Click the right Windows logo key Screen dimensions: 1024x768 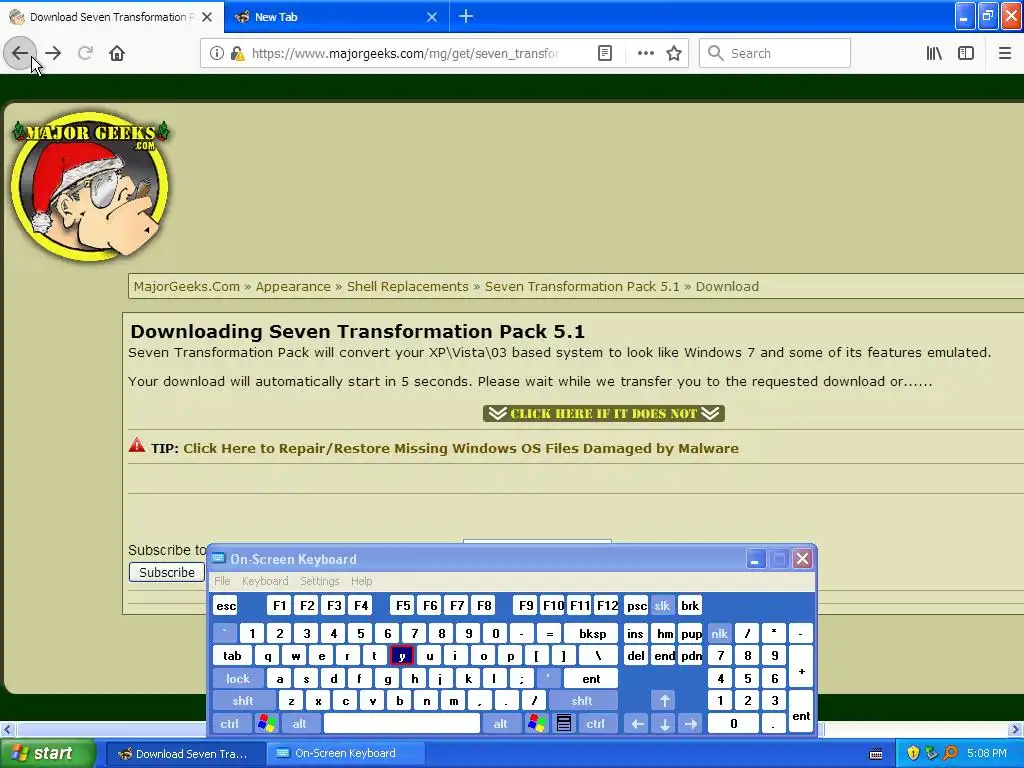[x=536, y=724]
